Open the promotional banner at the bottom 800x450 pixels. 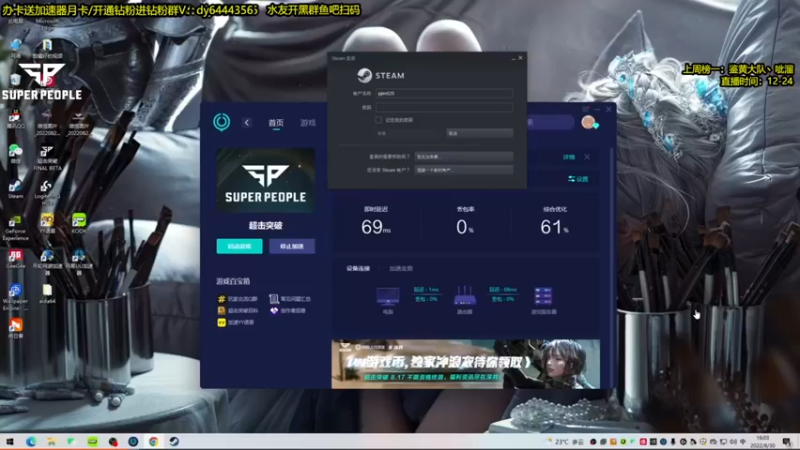click(x=466, y=364)
